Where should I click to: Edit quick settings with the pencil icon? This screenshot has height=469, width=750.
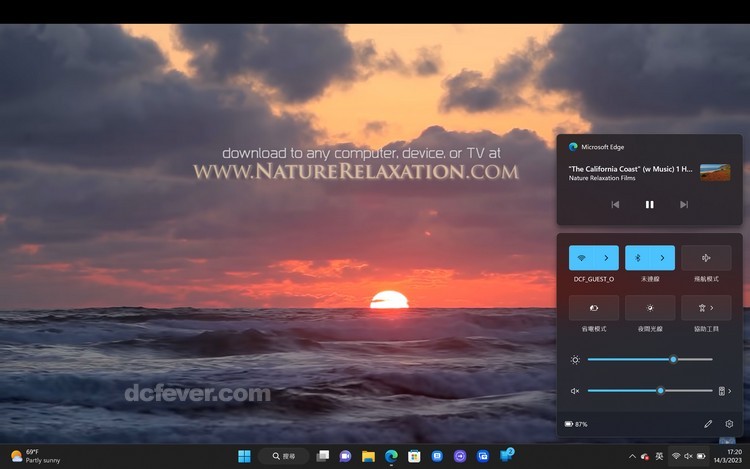(x=708, y=424)
